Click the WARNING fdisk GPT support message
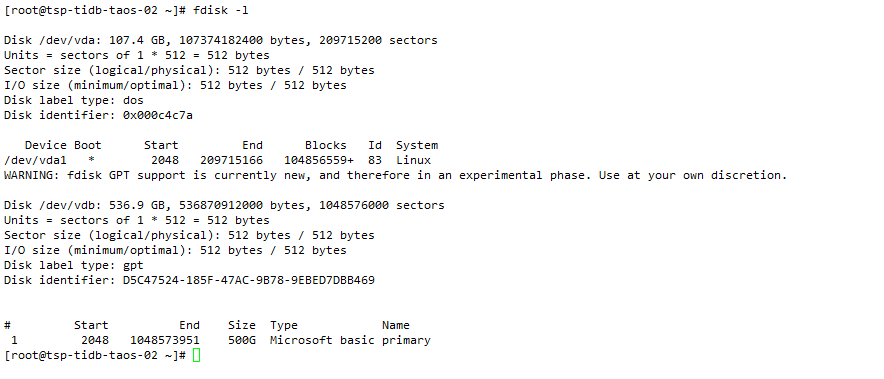Screen dimensions: 884x379 tap(395, 175)
